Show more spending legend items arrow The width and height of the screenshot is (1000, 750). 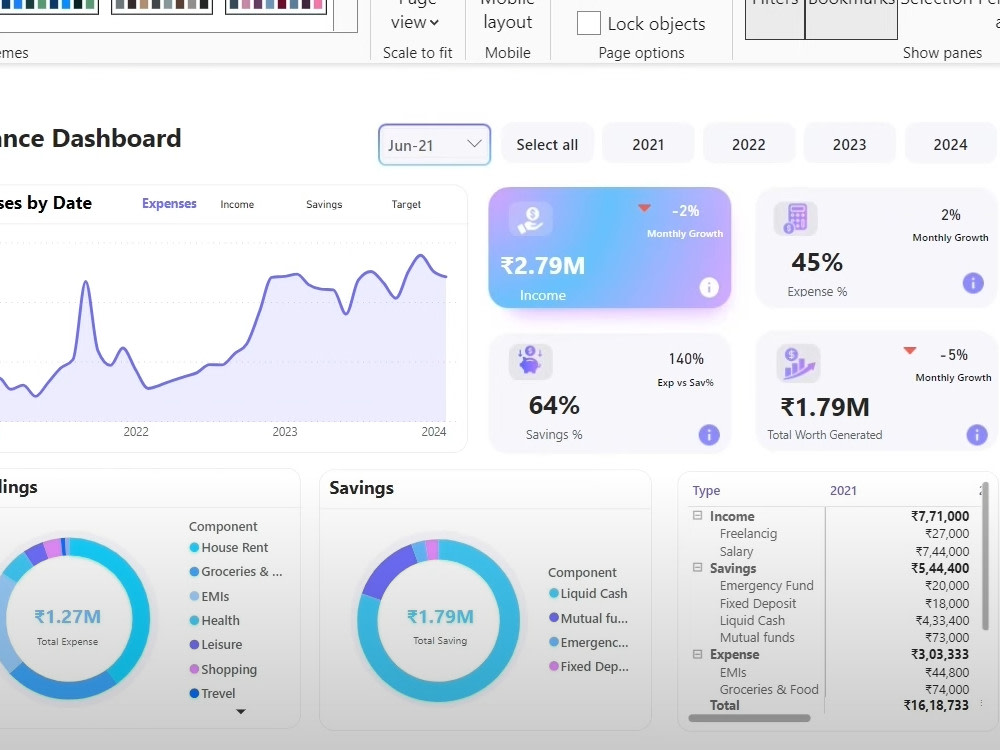(240, 712)
